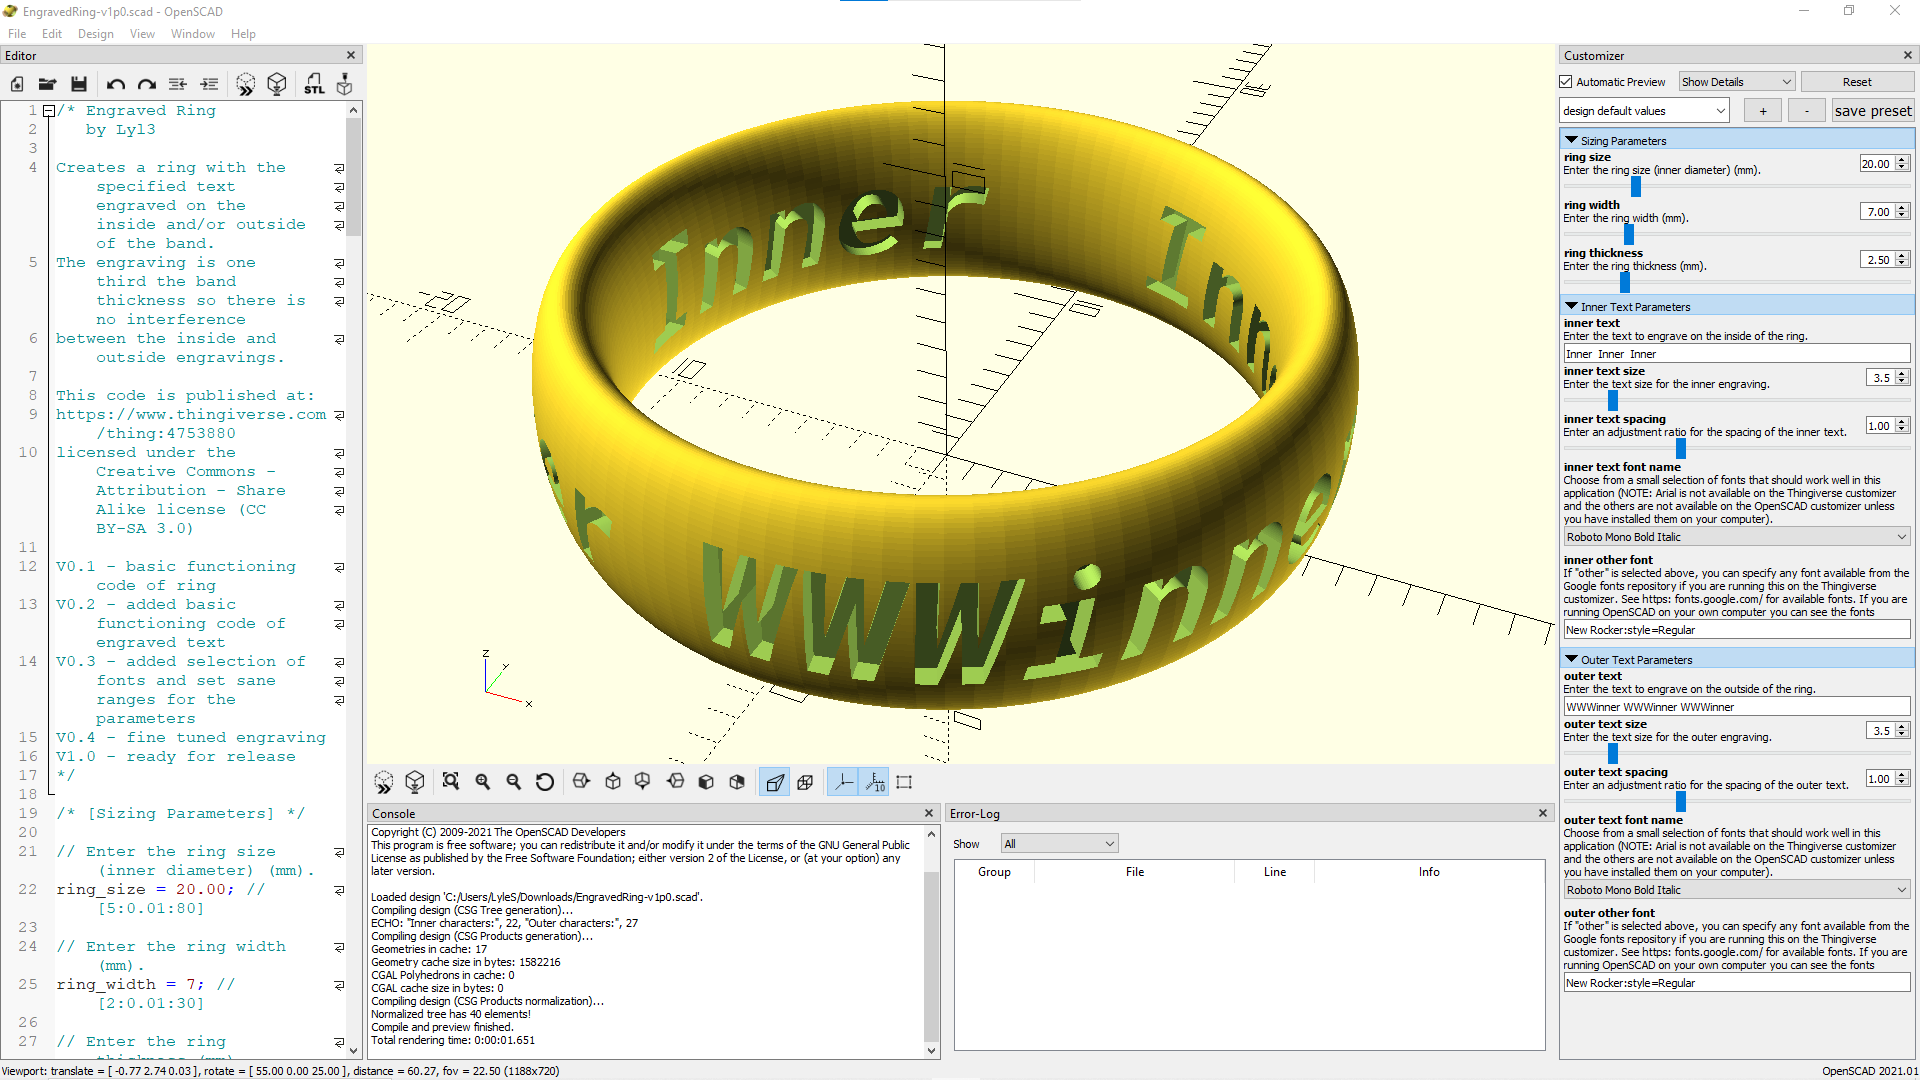1920x1080 pixels.
Task: Disable Automatic Preview
Action: (x=1567, y=81)
